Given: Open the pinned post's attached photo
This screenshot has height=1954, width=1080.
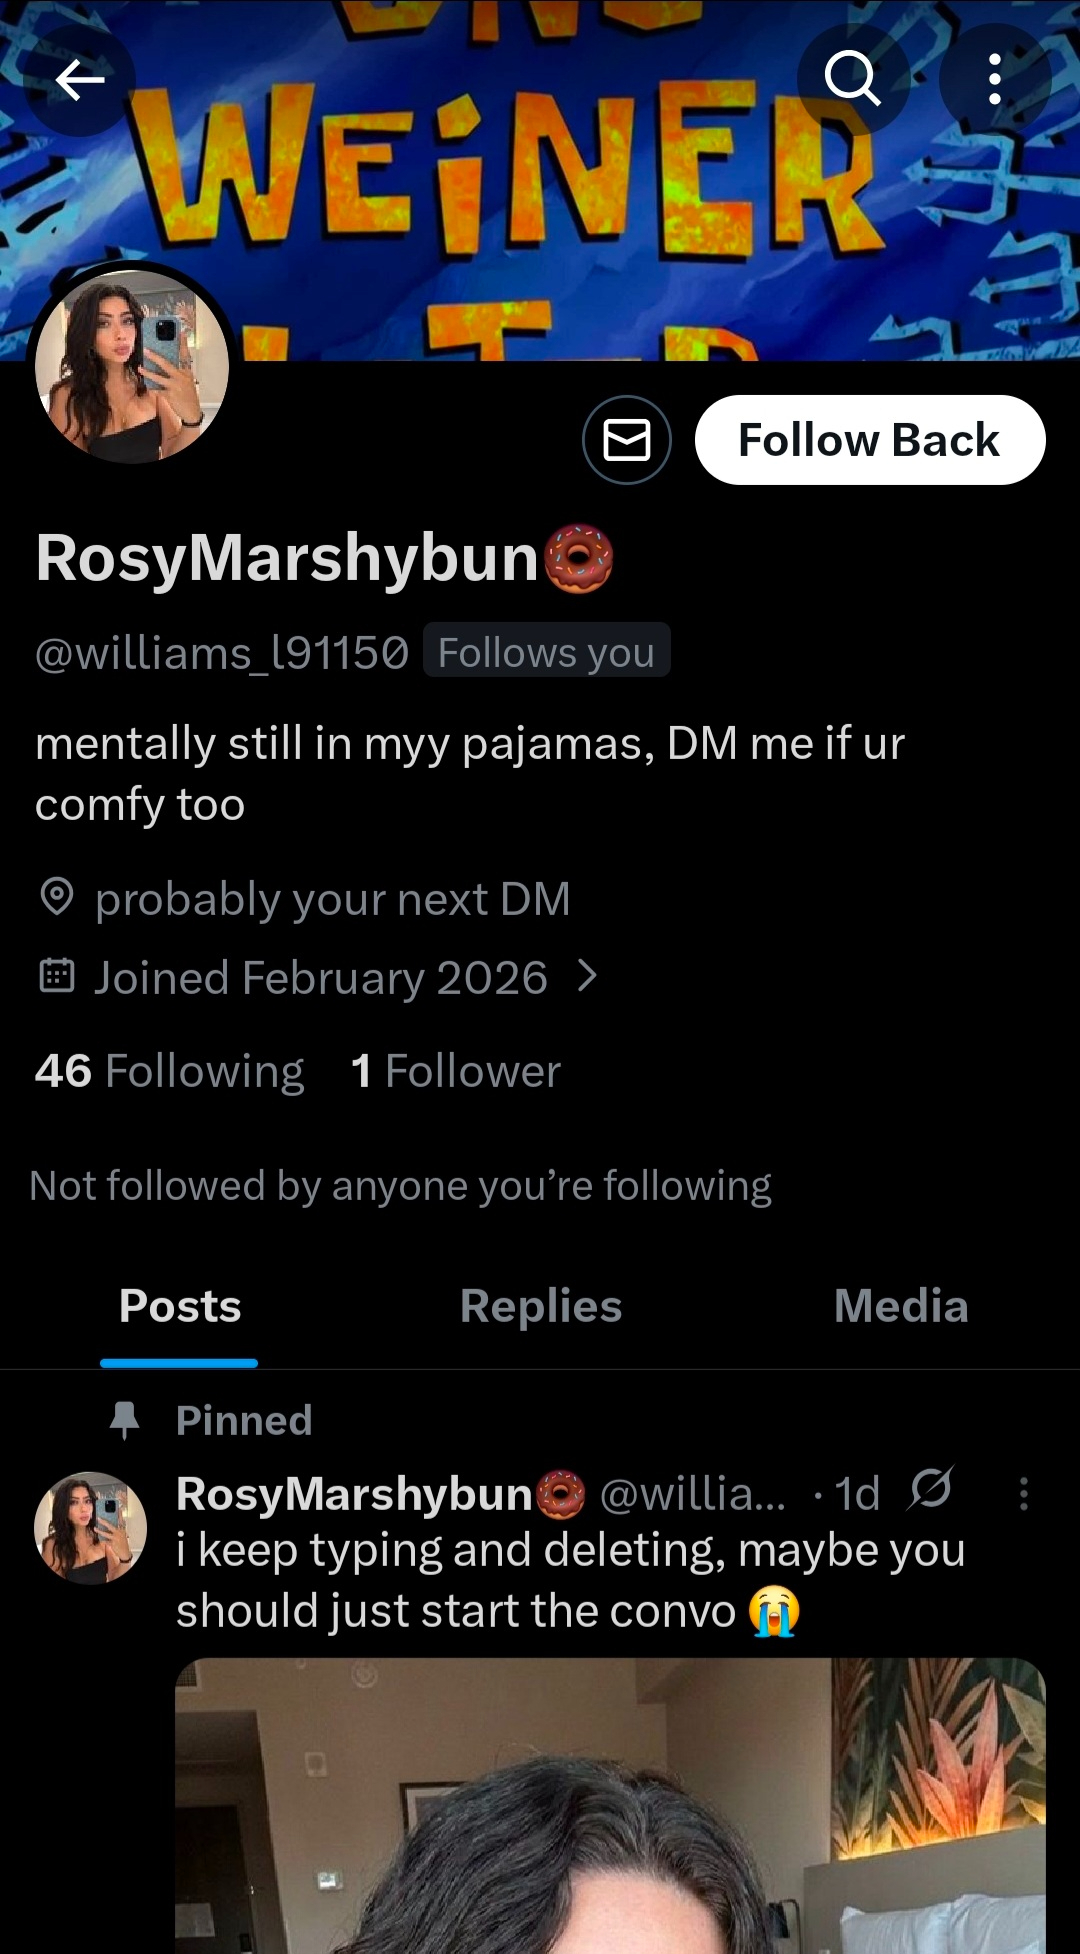Looking at the screenshot, I should (x=610, y=1806).
